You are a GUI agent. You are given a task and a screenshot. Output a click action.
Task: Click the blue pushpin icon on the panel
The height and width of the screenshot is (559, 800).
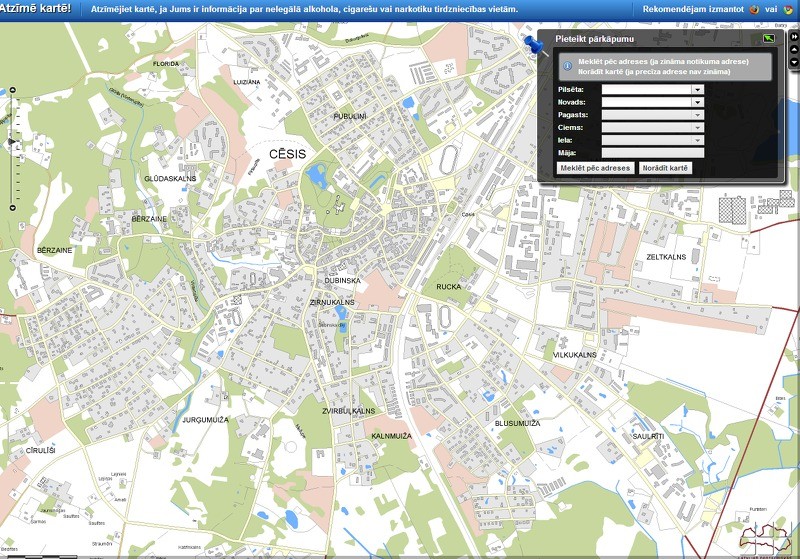tap(534, 45)
